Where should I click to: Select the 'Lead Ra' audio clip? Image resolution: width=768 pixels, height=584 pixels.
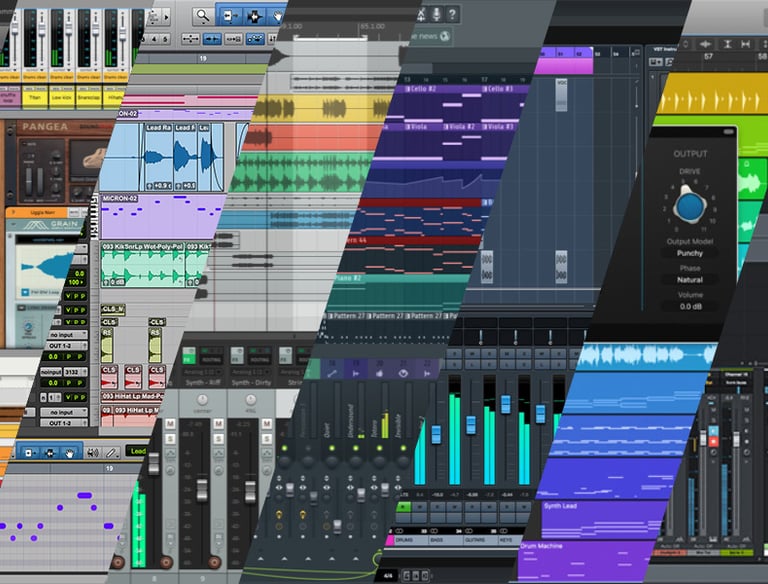[x=158, y=157]
